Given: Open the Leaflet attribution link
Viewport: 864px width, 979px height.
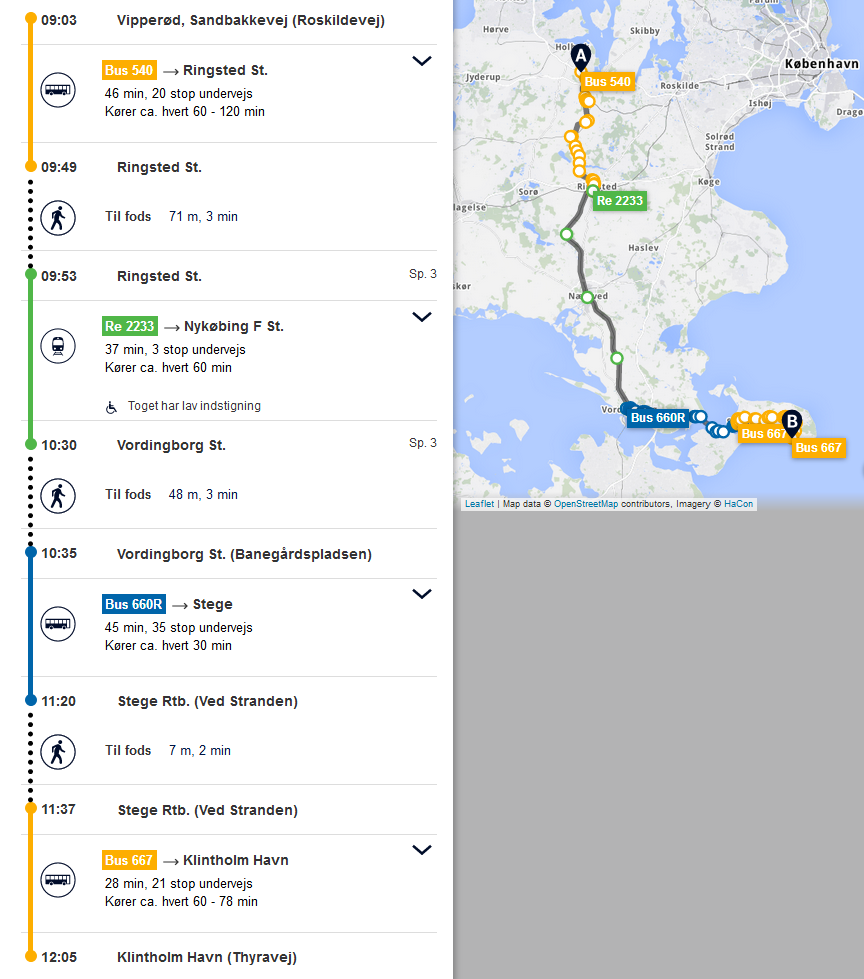Looking at the screenshot, I should [x=479, y=504].
